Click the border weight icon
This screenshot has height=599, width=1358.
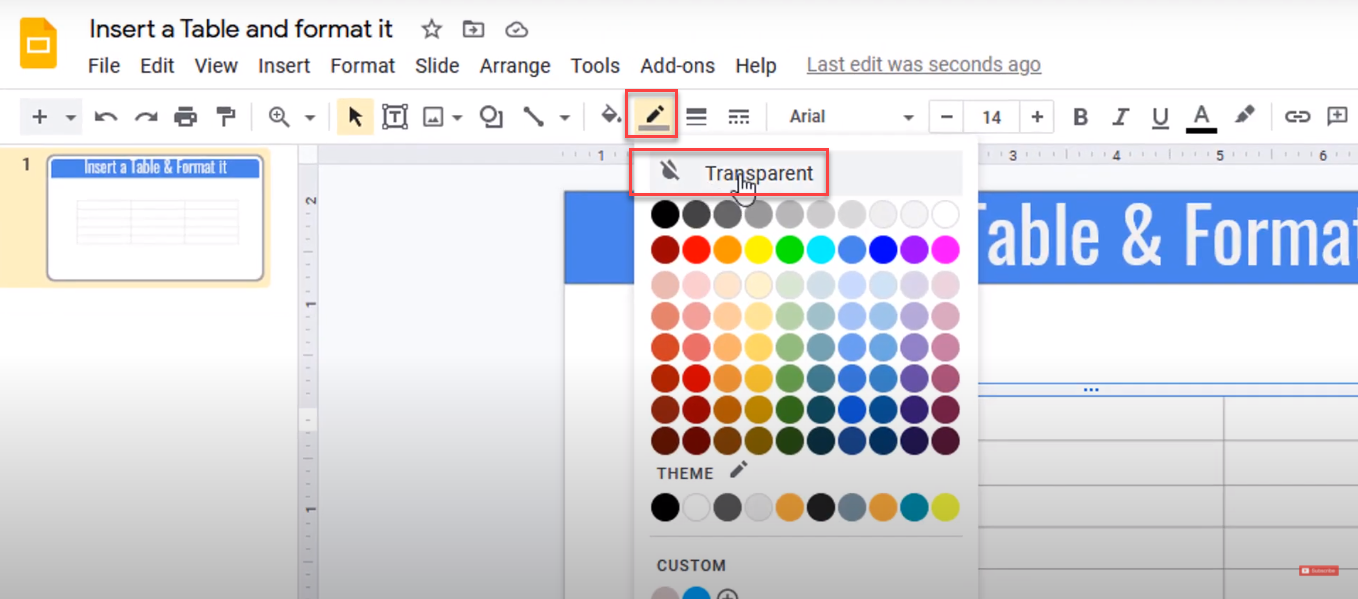coord(696,116)
